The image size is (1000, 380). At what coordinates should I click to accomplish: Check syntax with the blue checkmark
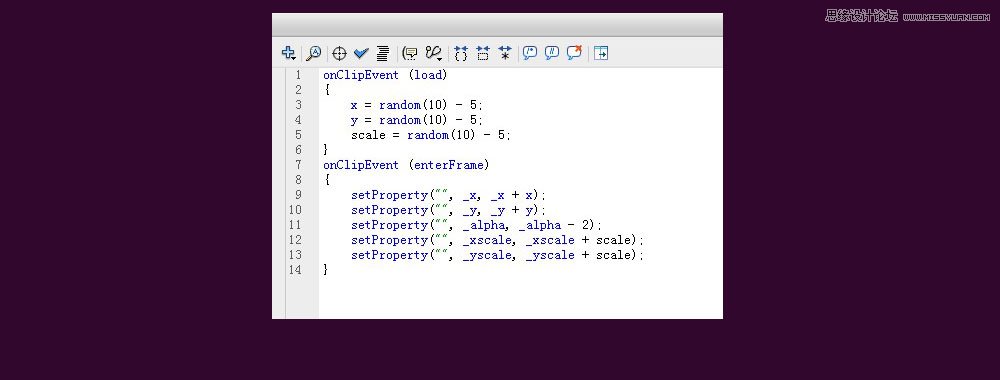361,53
